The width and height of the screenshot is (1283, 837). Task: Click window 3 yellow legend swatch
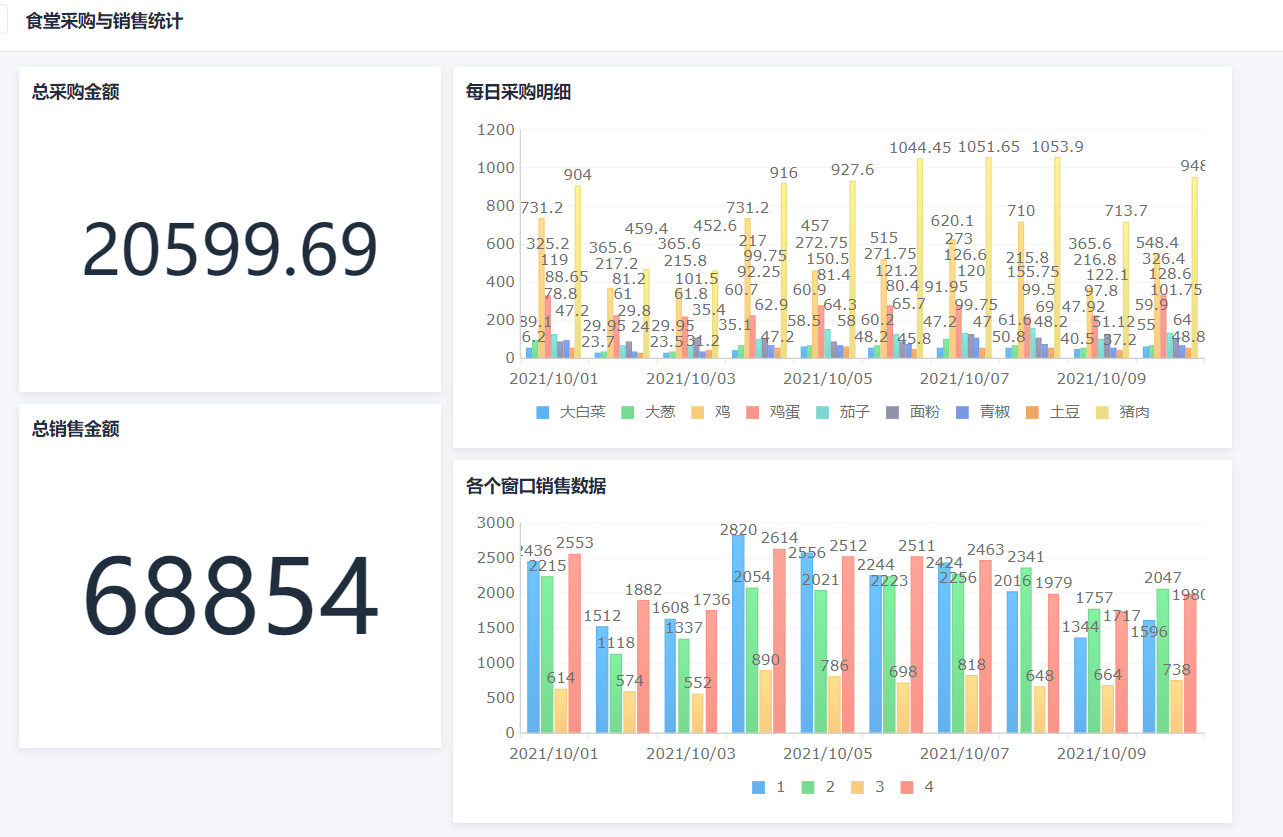(858, 787)
